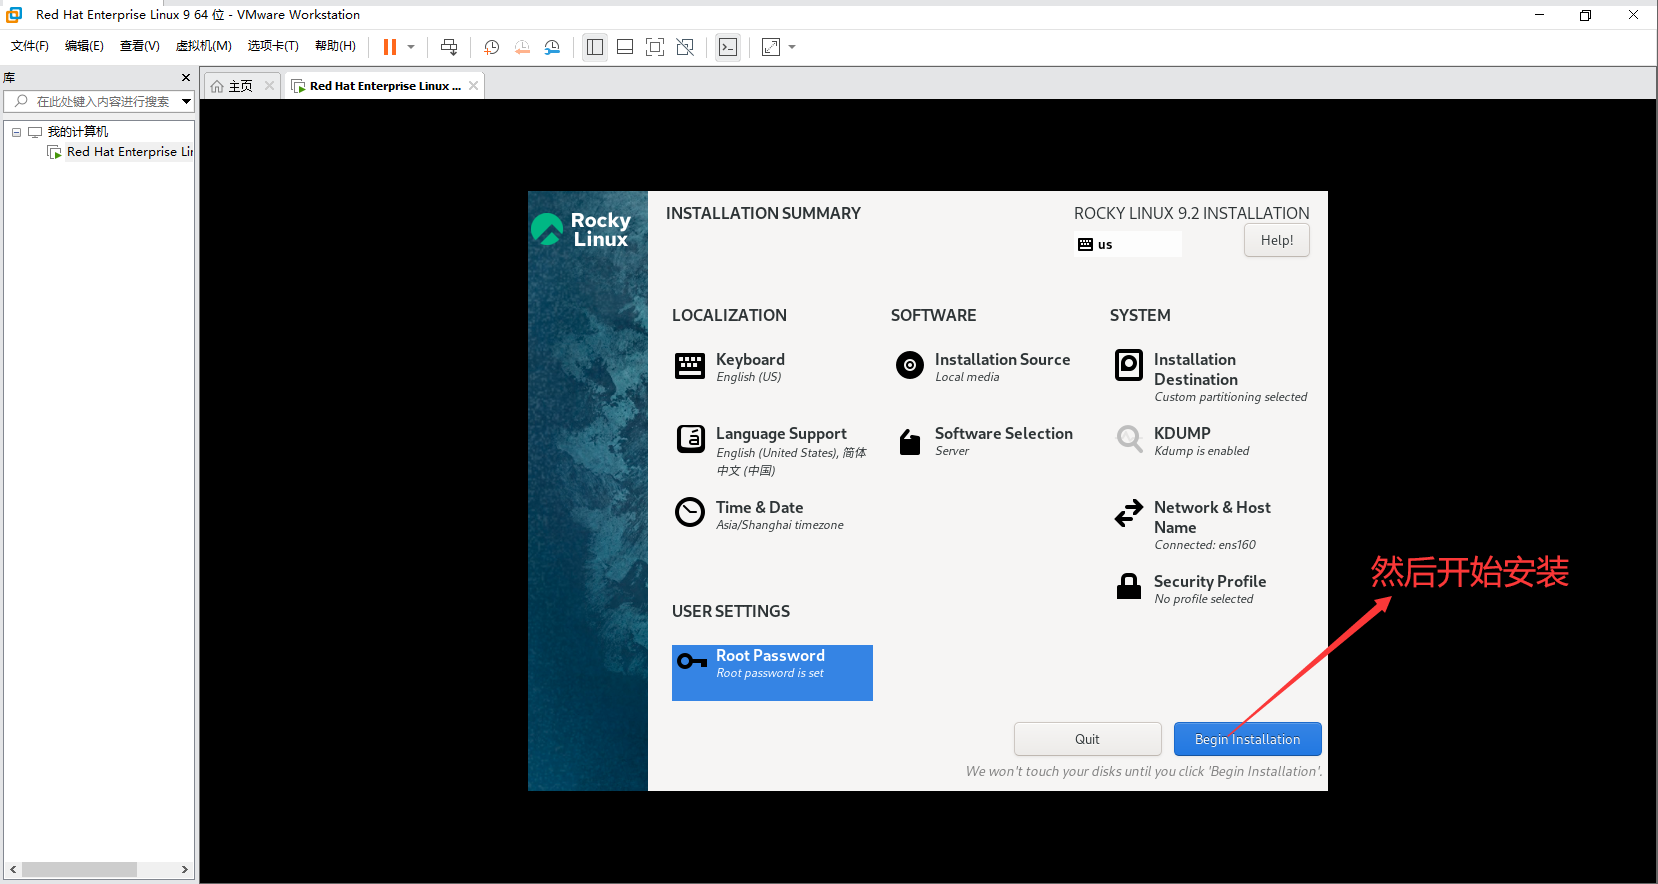The width and height of the screenshot is (1658, 884).
Task: Enter full screen mode from the toolbar
Action: coord(655,47)
